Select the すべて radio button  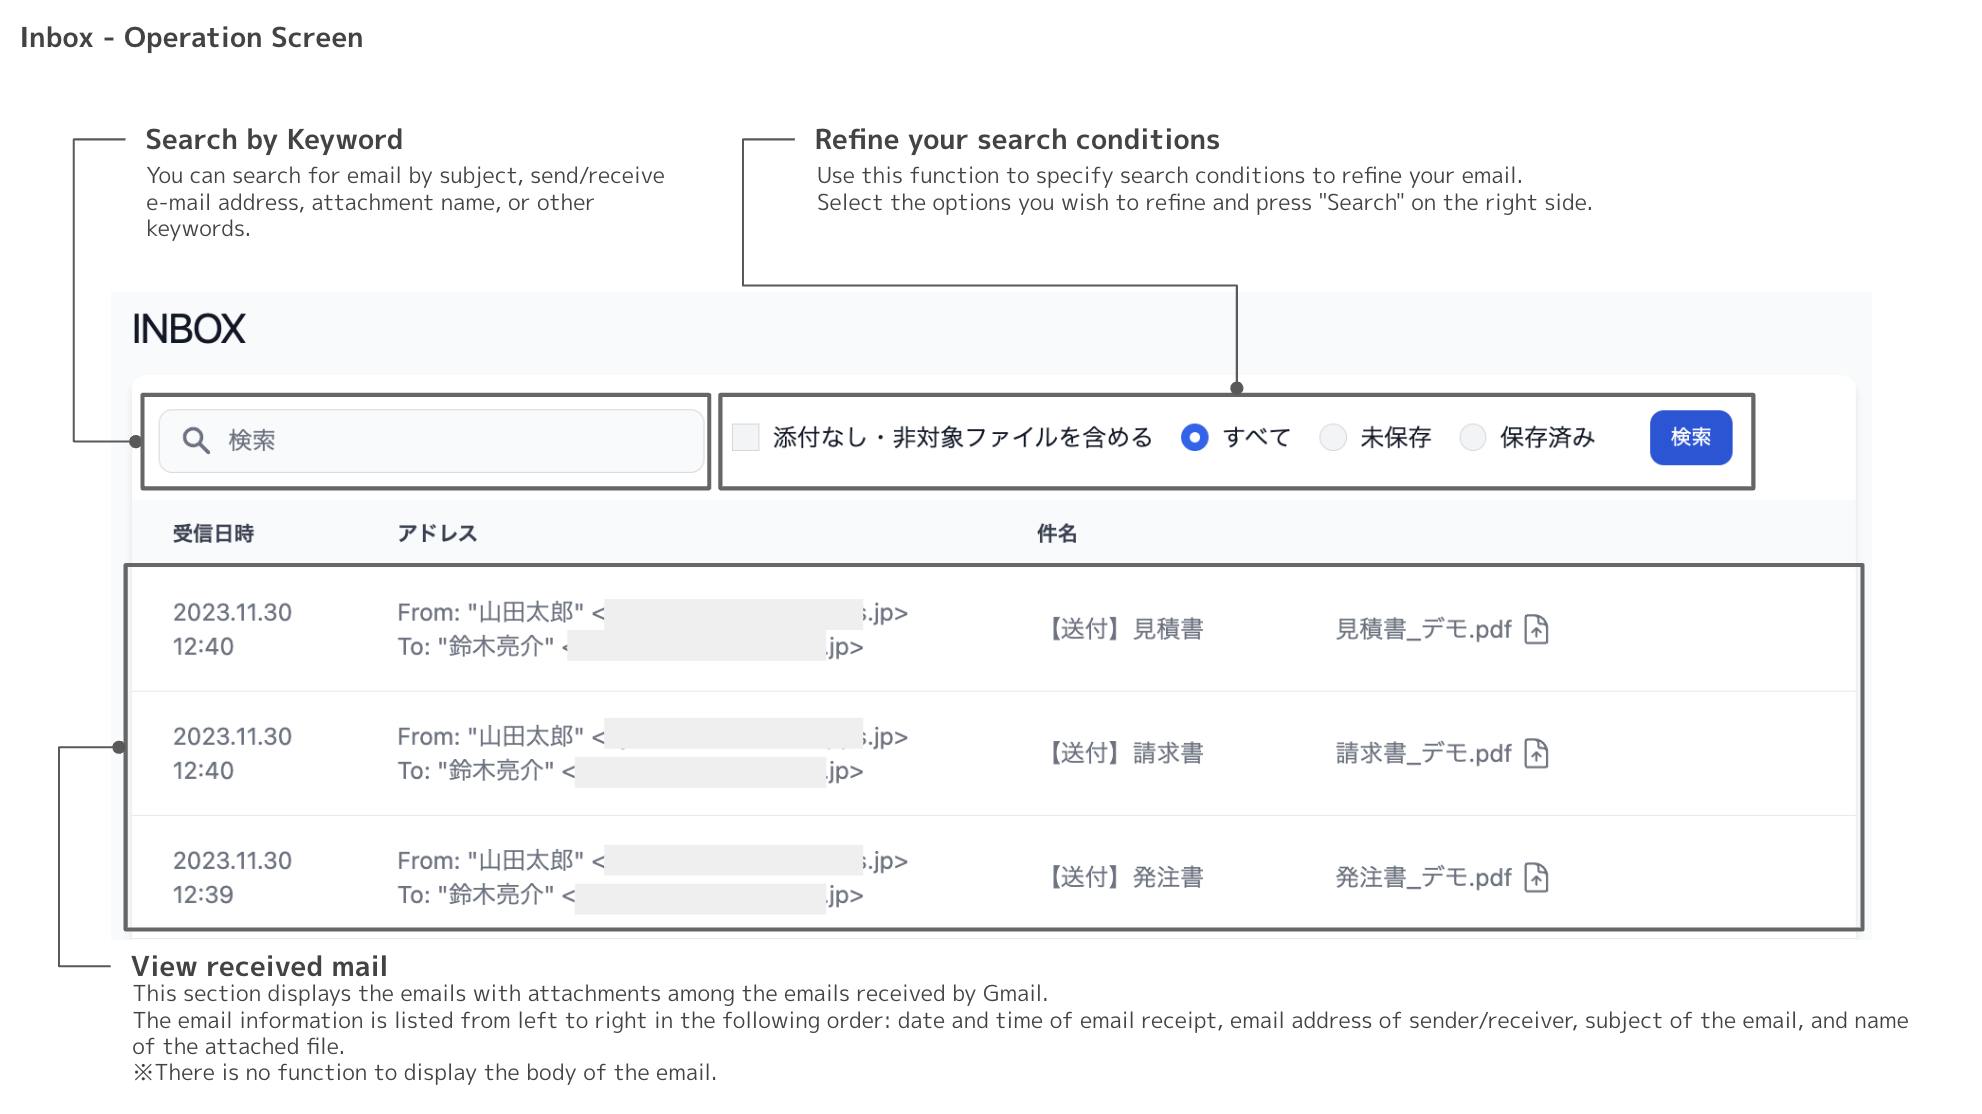[x=1194, y=437]
